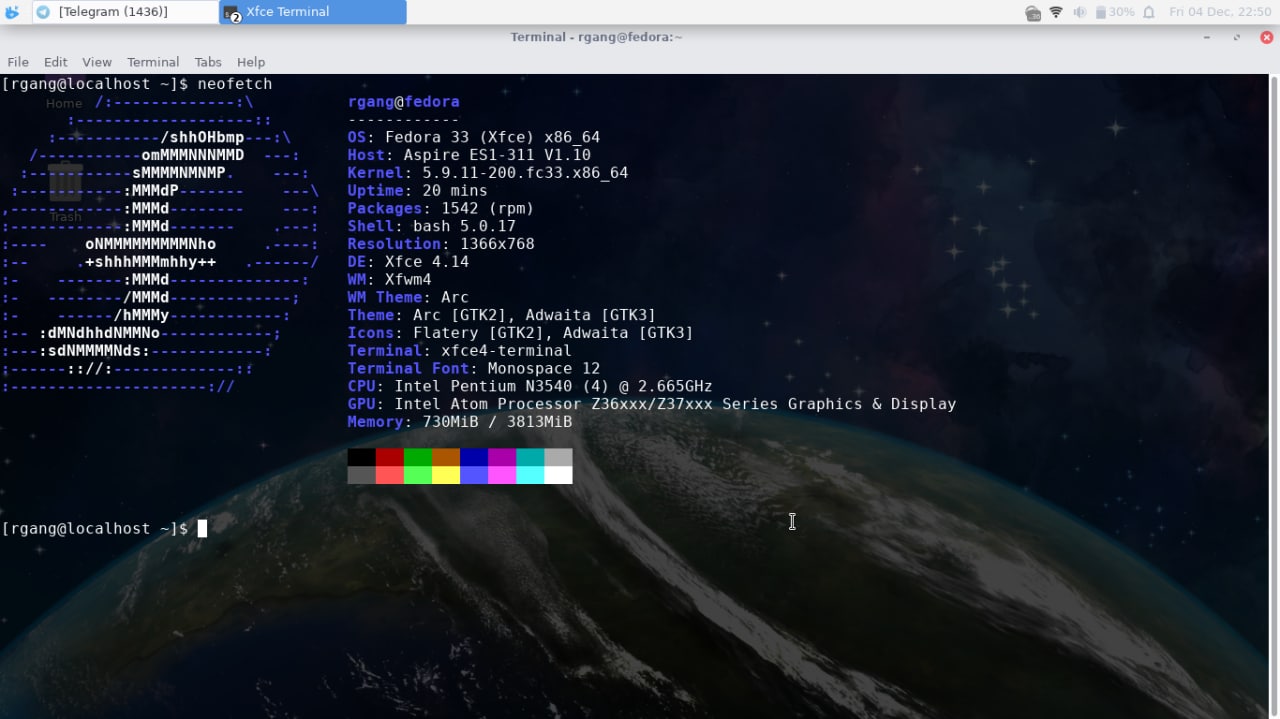Click the 'Packages: 1542 (rpm)' line
The height and width of the screenshot is (719, 1280).
[441, 208]
